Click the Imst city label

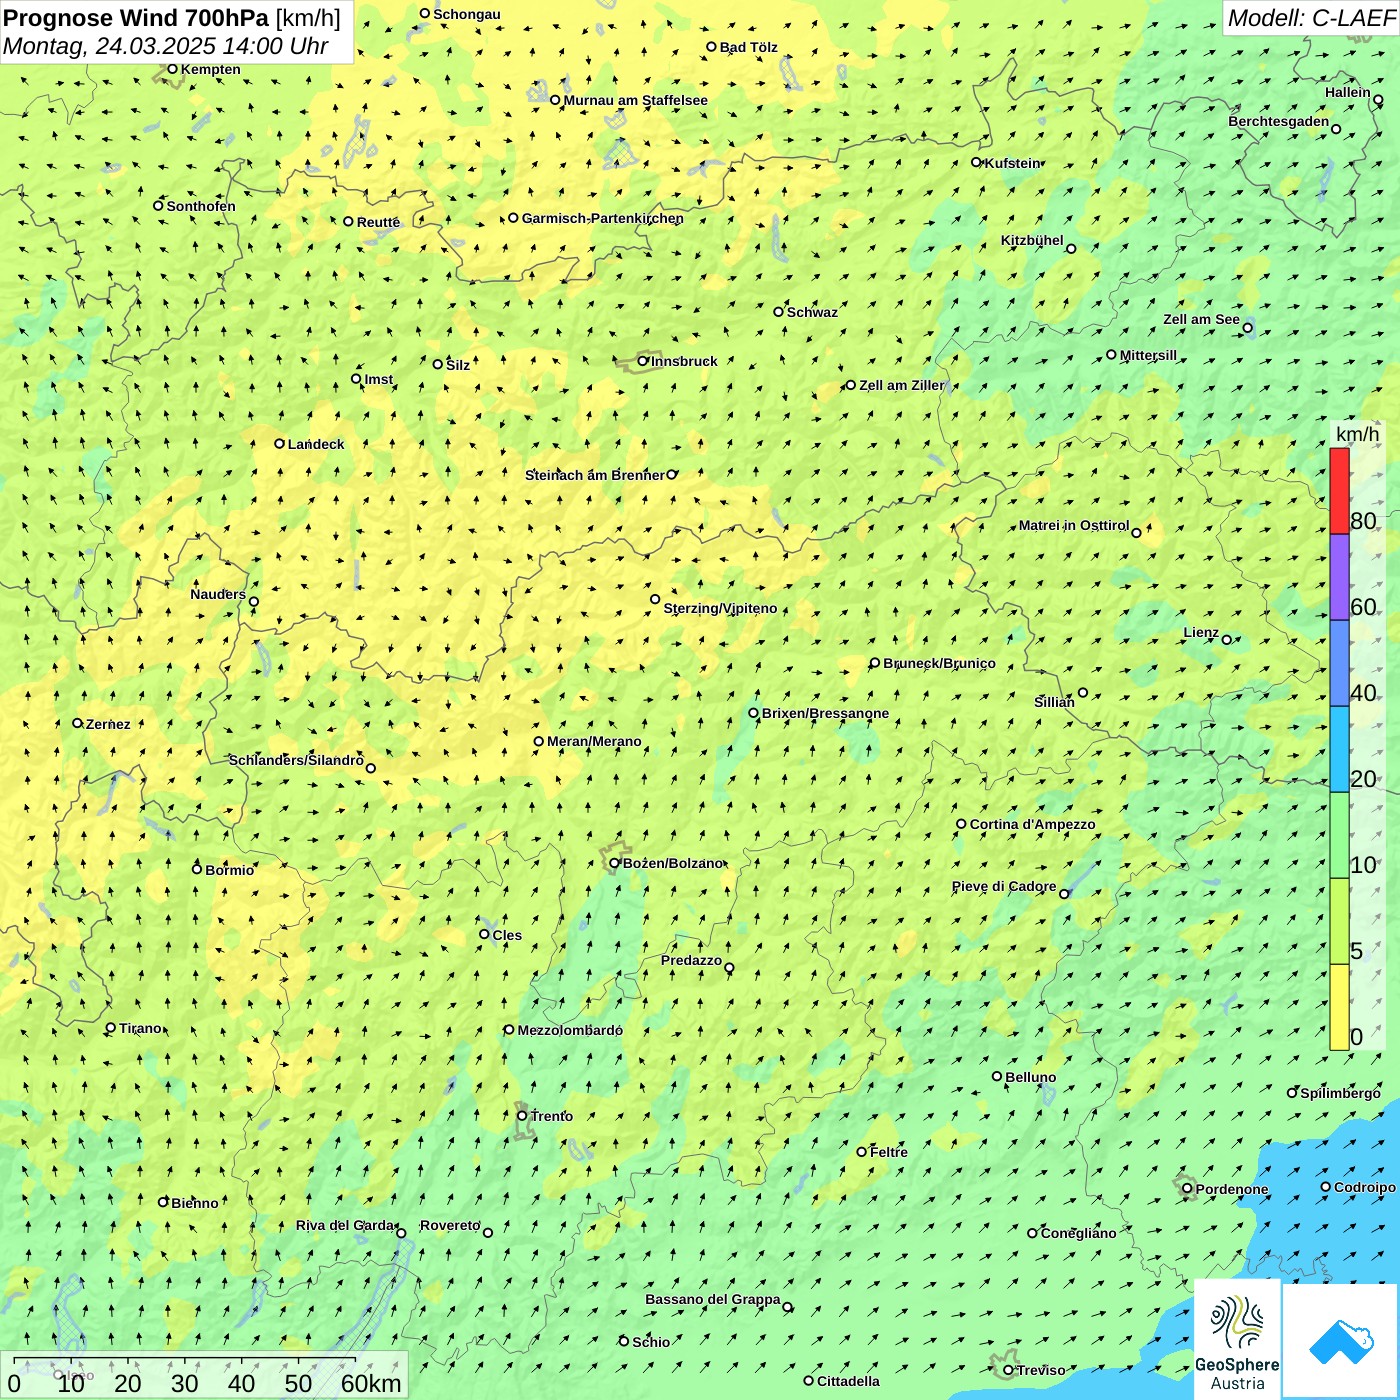pos(379,379)
